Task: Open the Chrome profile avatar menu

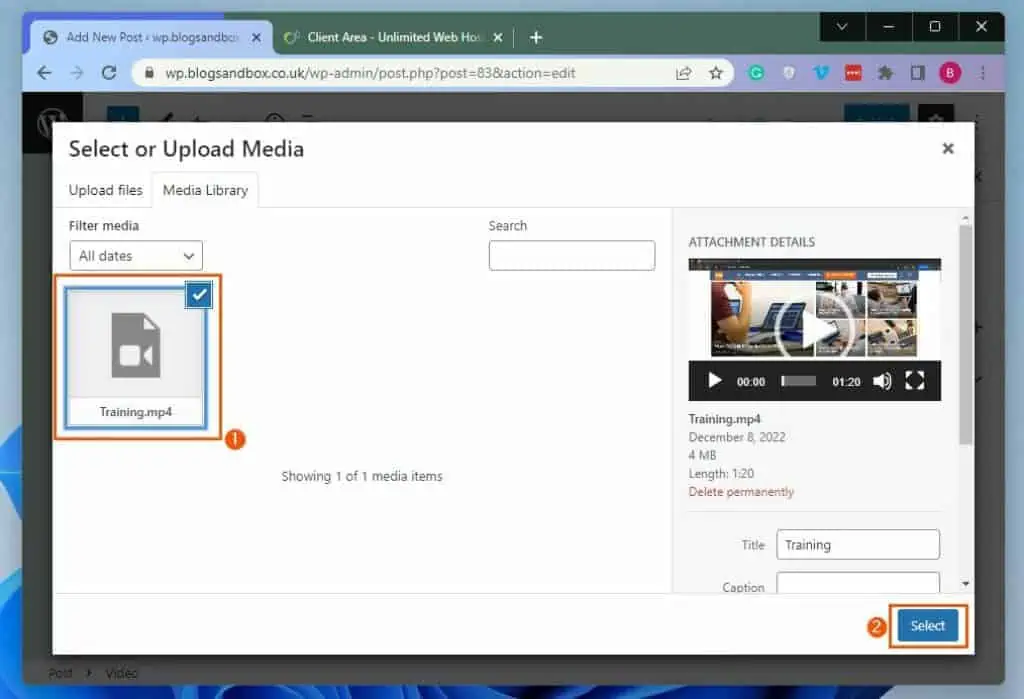Action: click(950, 72)
